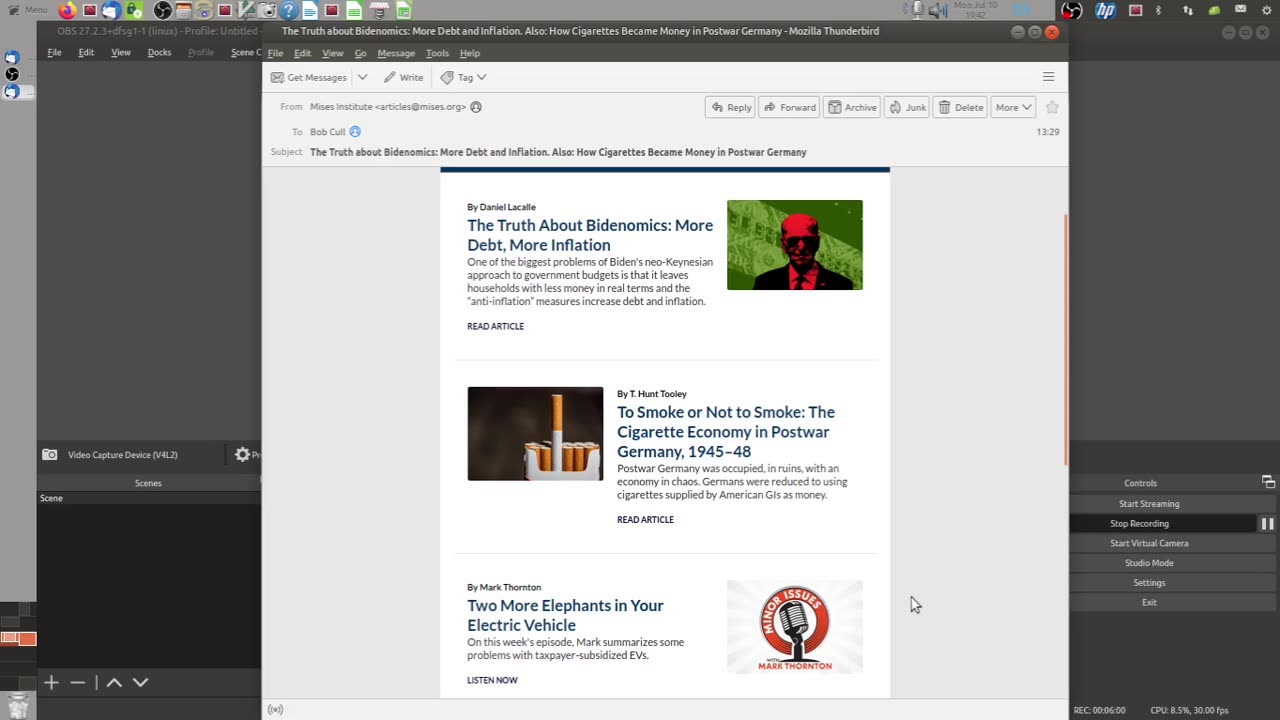Screen dimensions: 1280x720
Task: Click READ ARTICLE under Postwar Germany summary
Action: coord(645,519)
